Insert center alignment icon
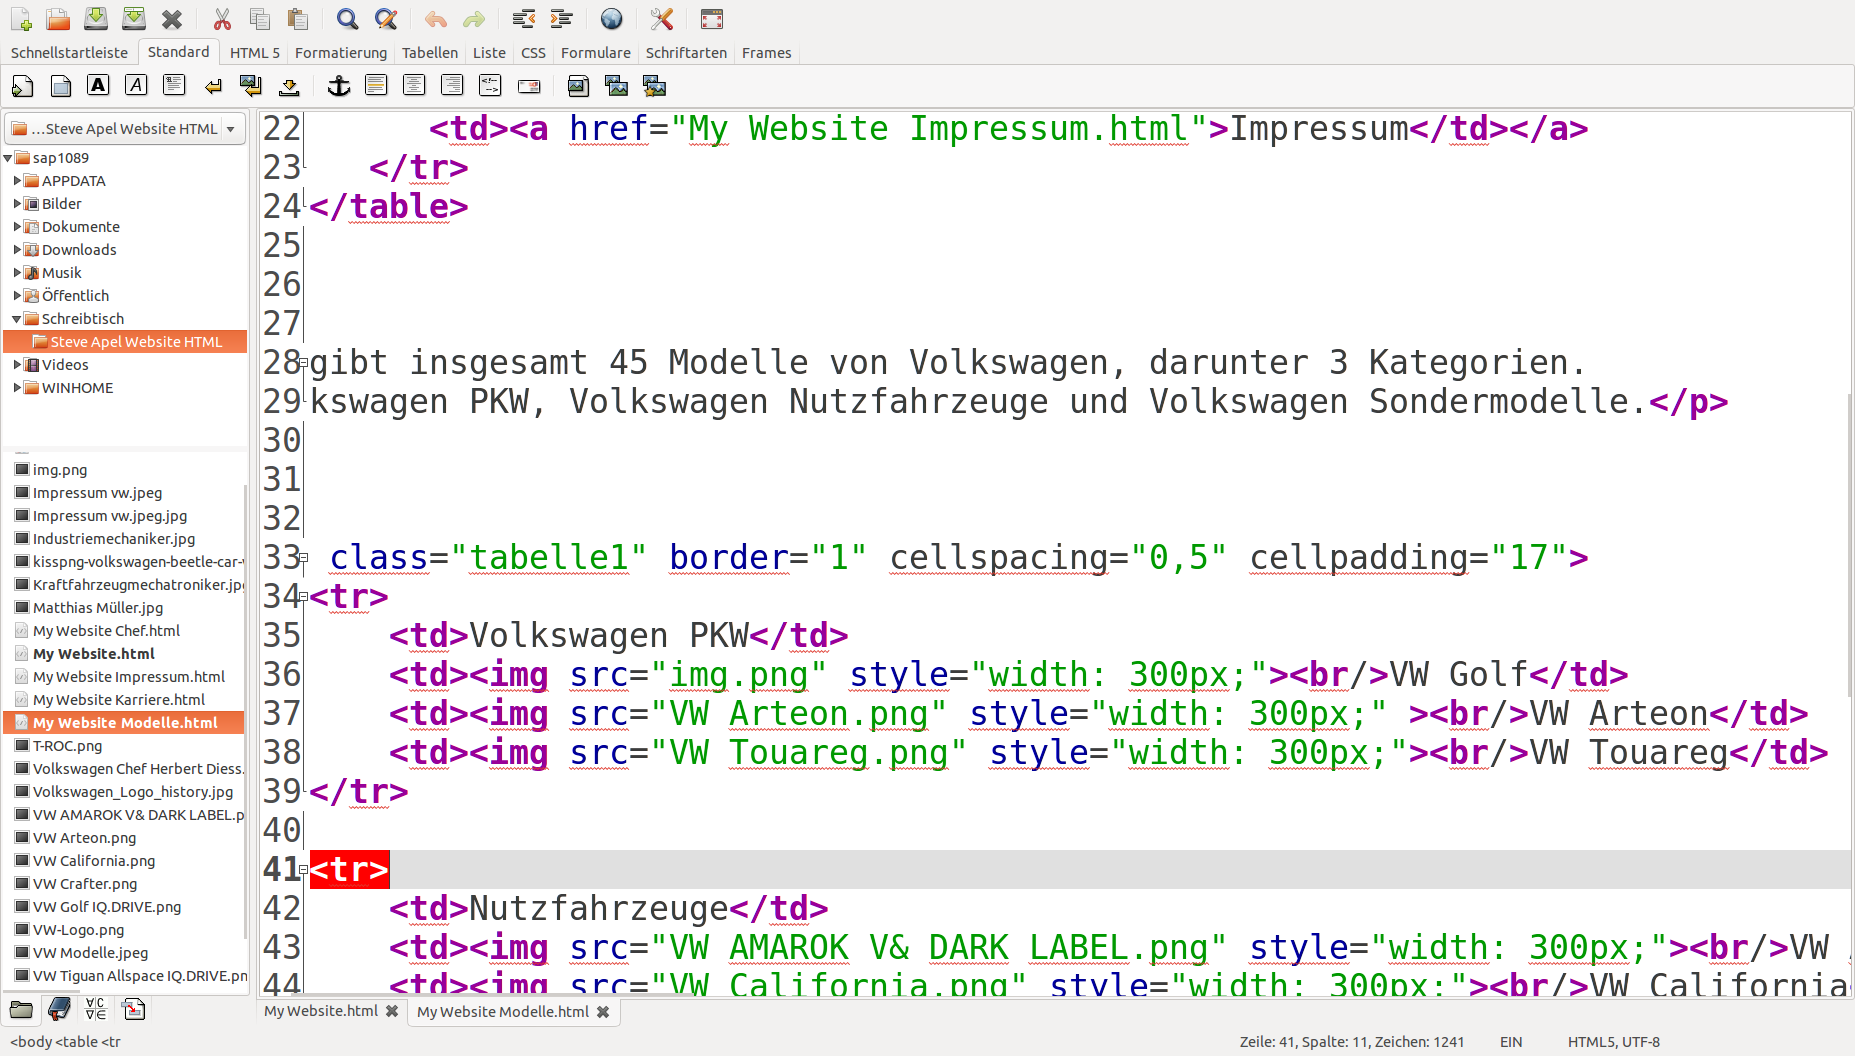 [414, 86]
